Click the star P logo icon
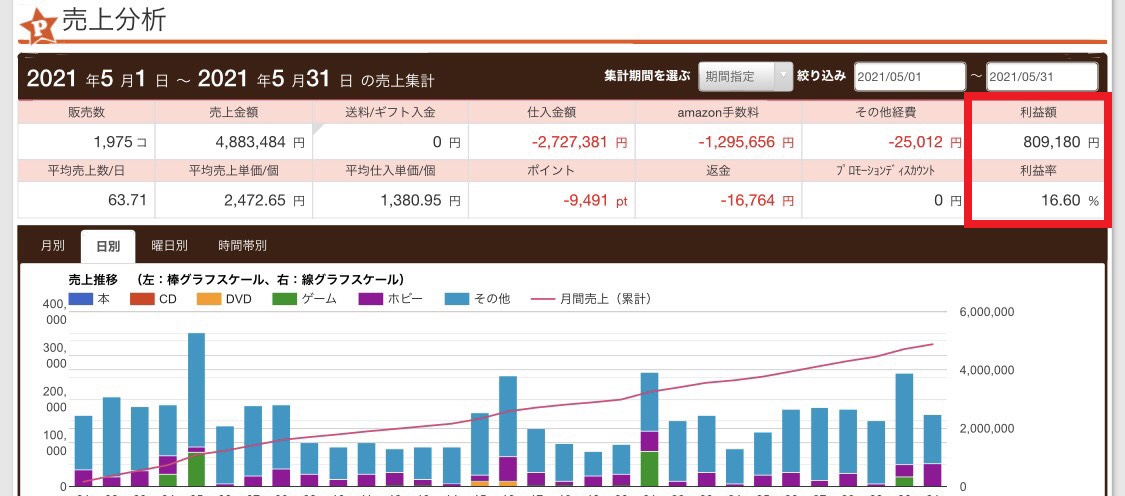Screen dimensions: 1125x496 pyautogui.click(x=37, y=26)
